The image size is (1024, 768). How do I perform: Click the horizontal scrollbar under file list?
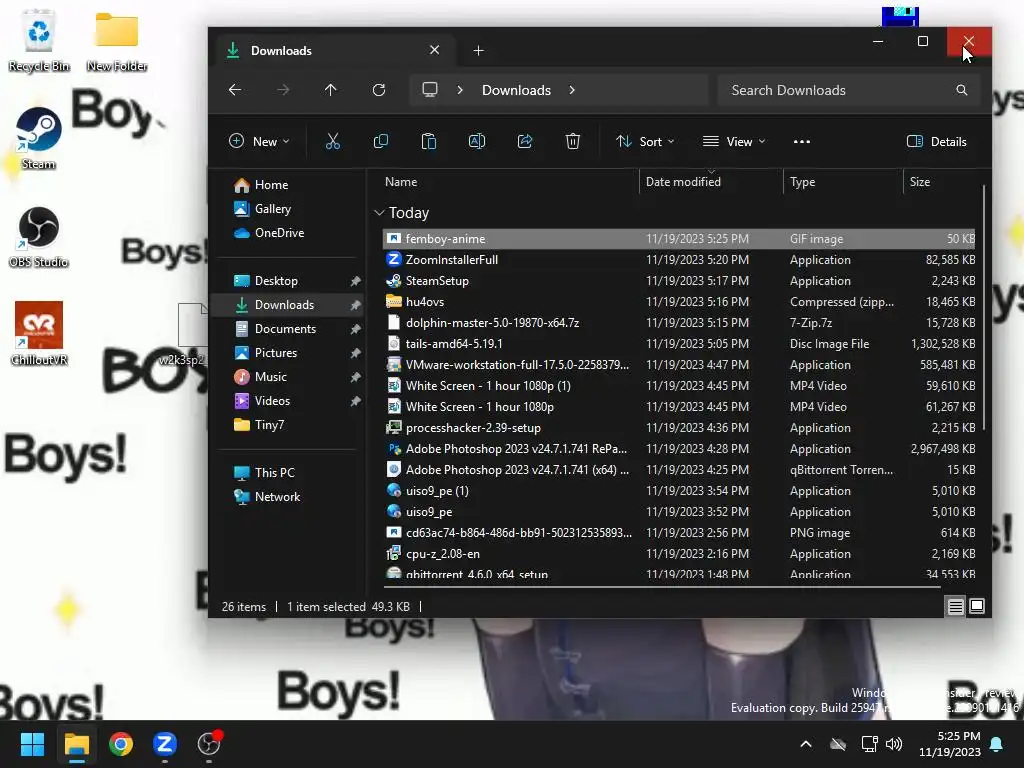(x=660, y=587)
